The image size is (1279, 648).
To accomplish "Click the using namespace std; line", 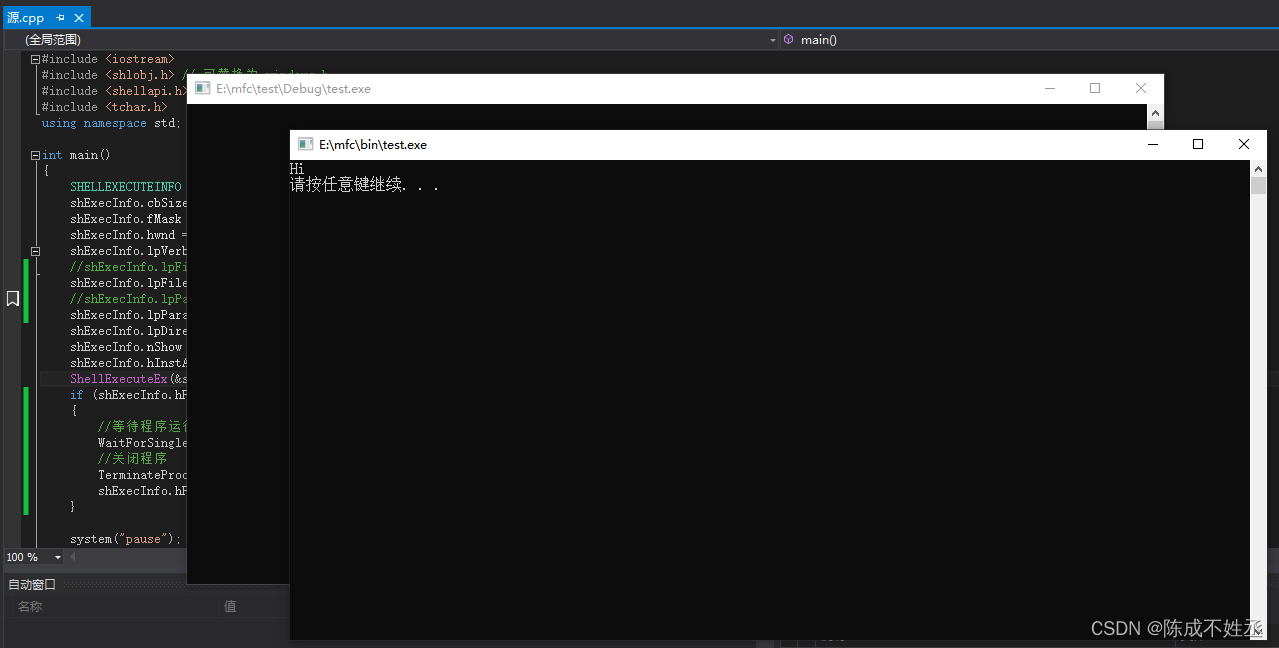I will (x=111, y=123).
